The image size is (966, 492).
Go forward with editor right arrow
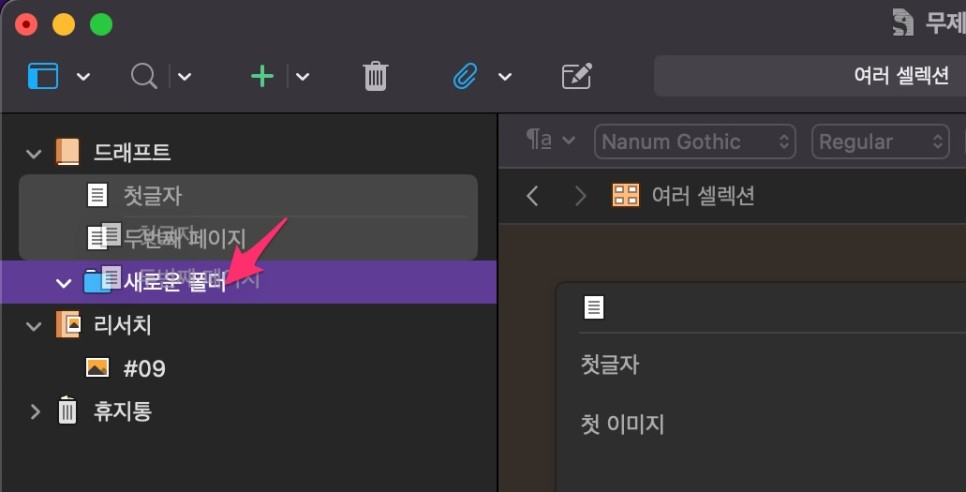[x=580, y=196]
